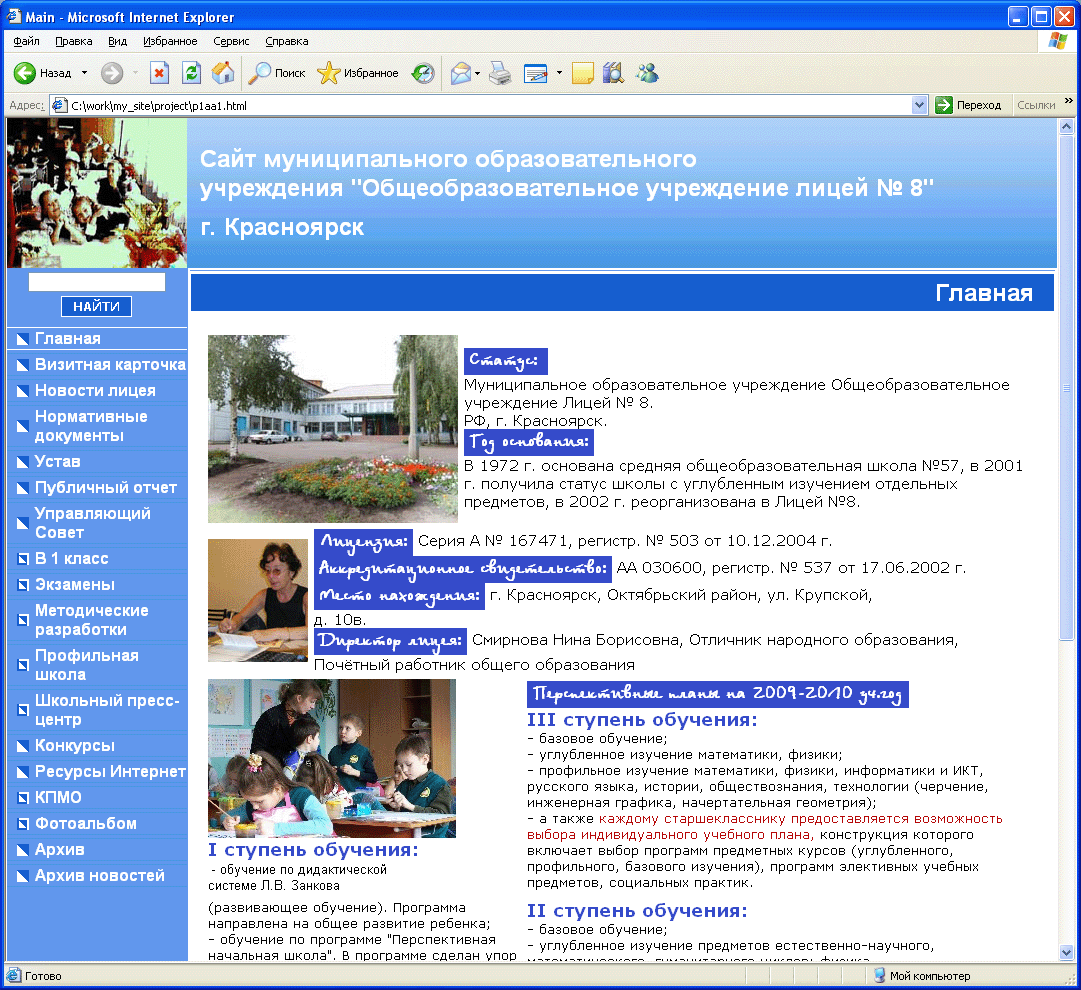Click the scrollbar up arrow
The image size is (1081, 990).
point(1067,127)
